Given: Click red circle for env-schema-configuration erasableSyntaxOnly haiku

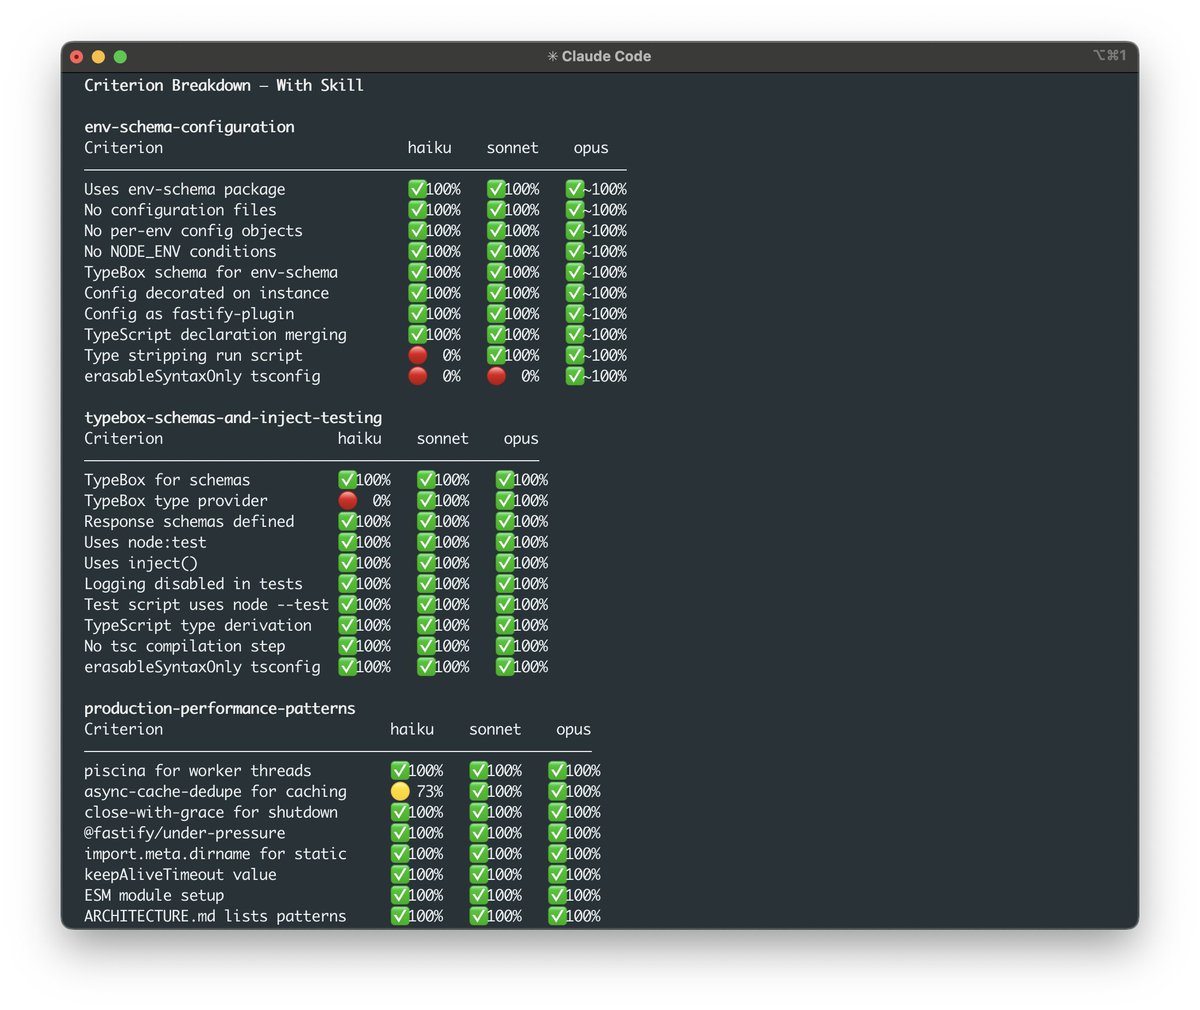Looking at the screenshot, I should [417, 376].
